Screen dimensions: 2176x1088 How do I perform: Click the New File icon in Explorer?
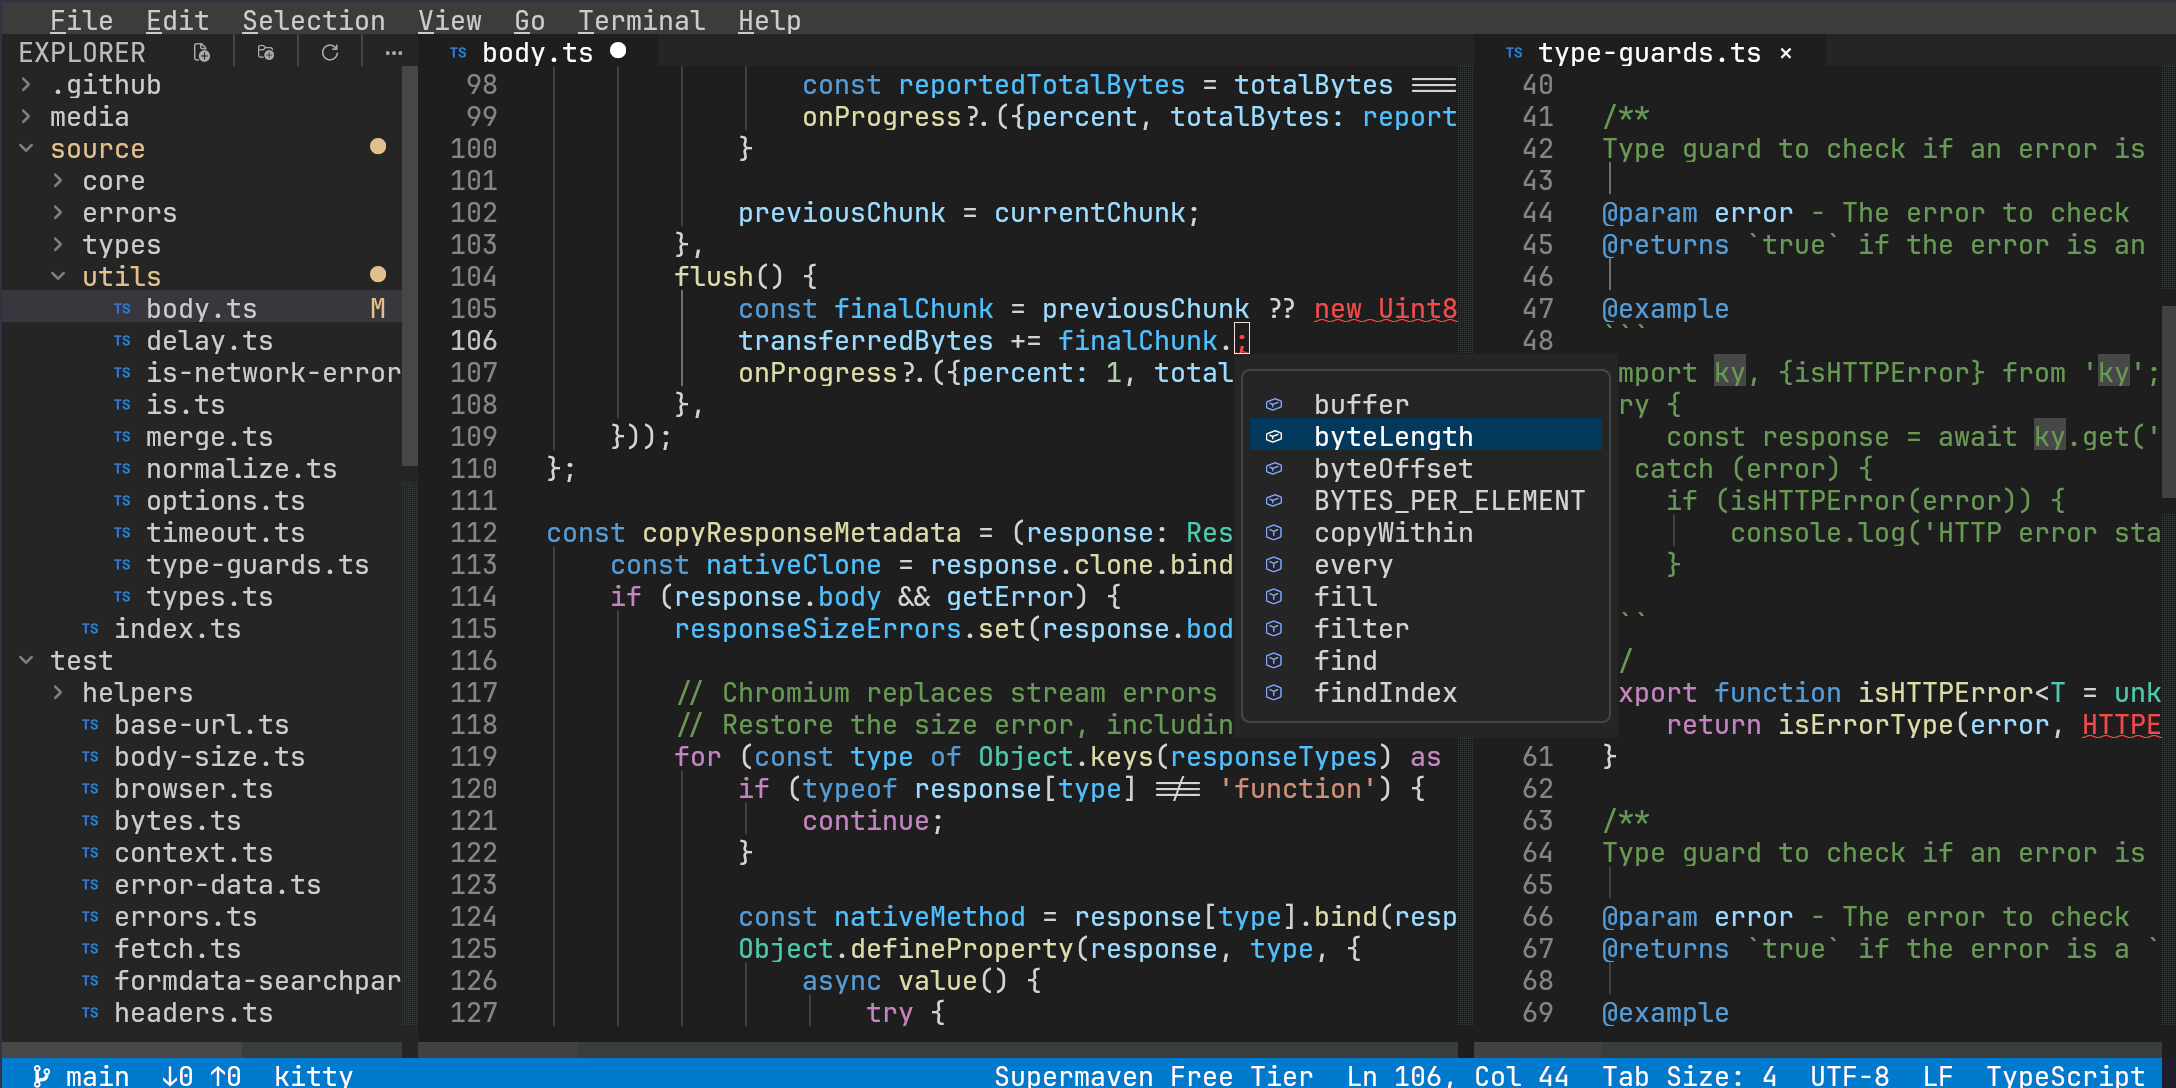click(202, 52)
